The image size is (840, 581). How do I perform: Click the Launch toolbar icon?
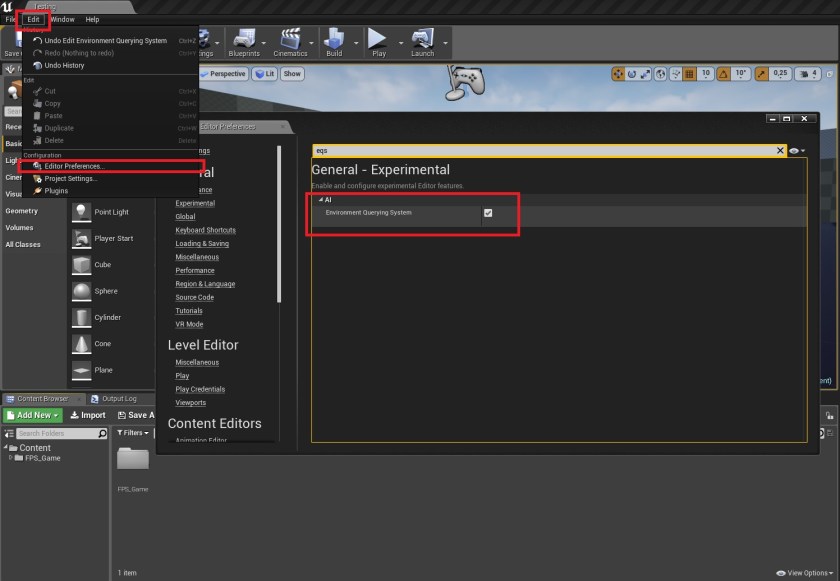click(422, 38)
